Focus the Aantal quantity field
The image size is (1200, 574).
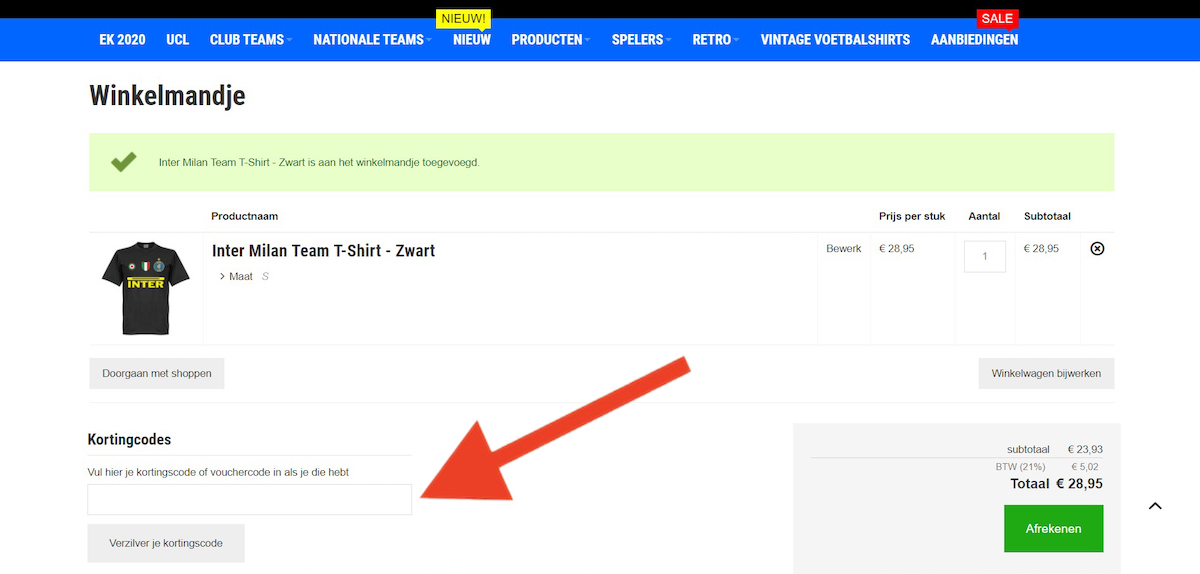(985, 256)
